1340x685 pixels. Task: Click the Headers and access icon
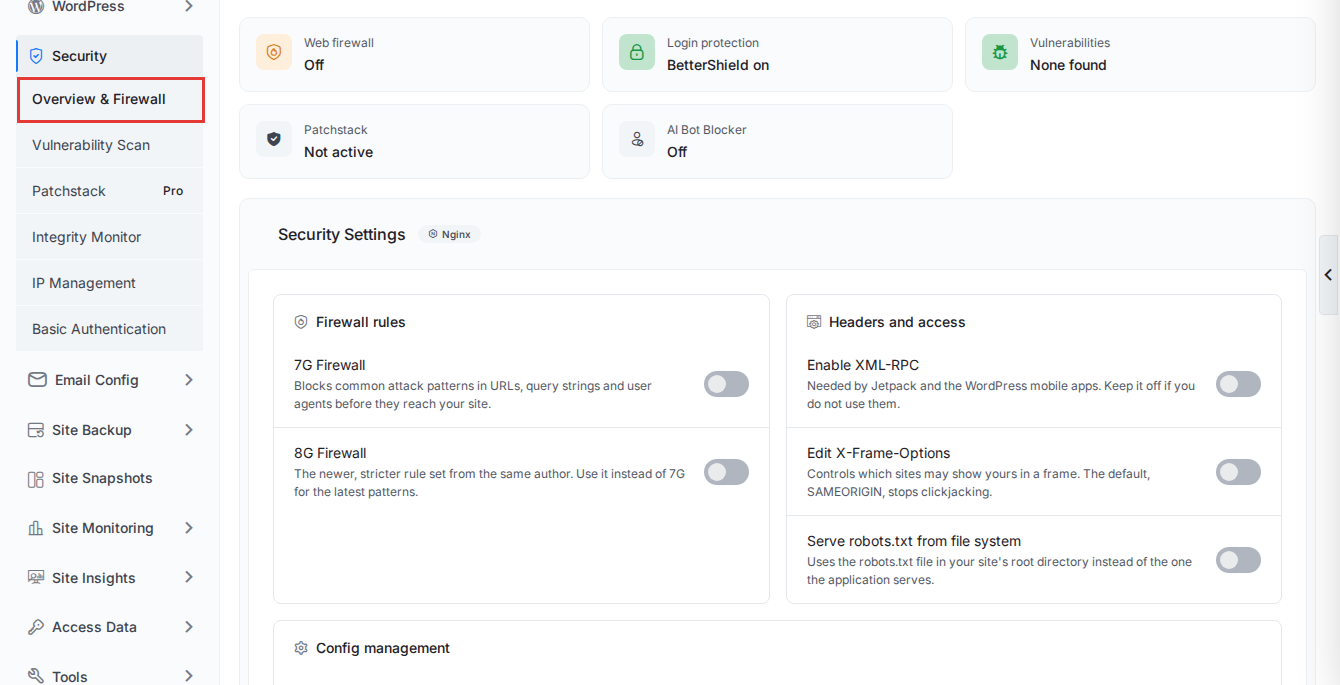click(814, 322)
